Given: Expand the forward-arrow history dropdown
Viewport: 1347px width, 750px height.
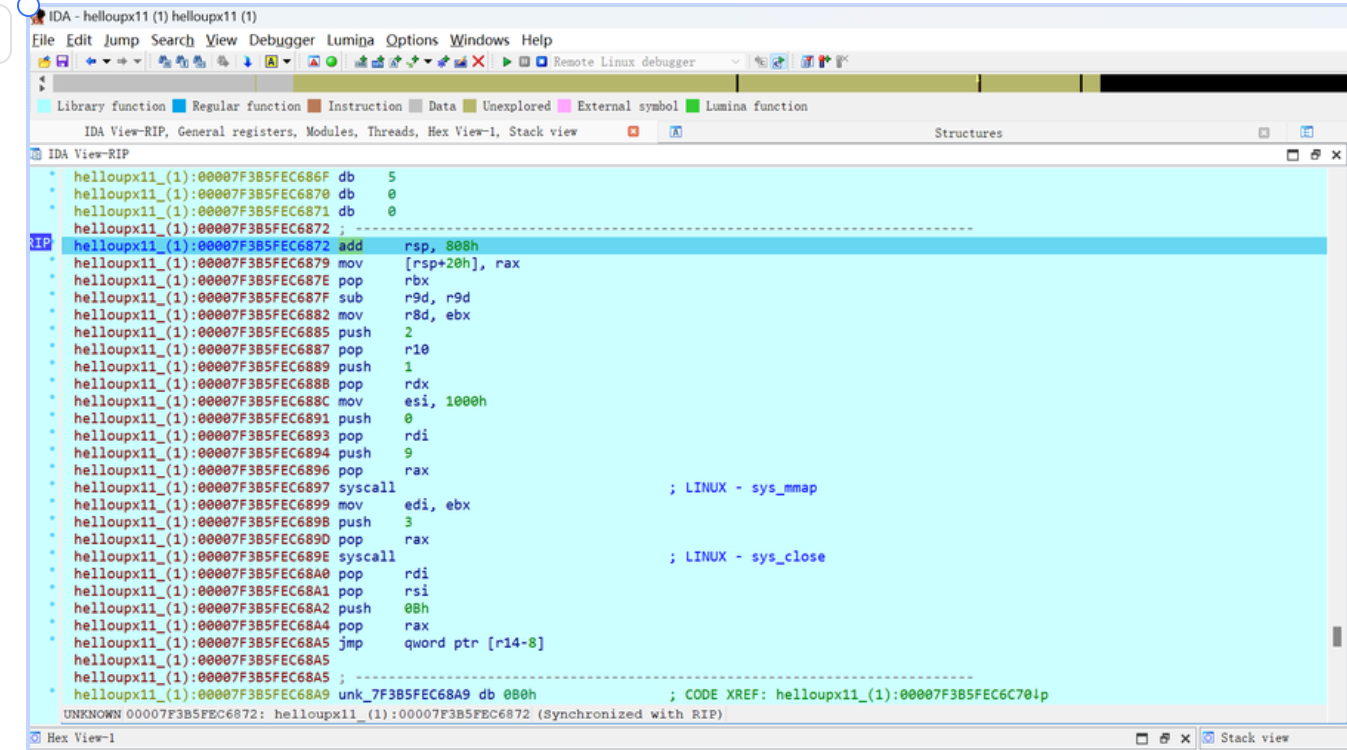Looking at the screenshot, I should click(x=137, y=62).
